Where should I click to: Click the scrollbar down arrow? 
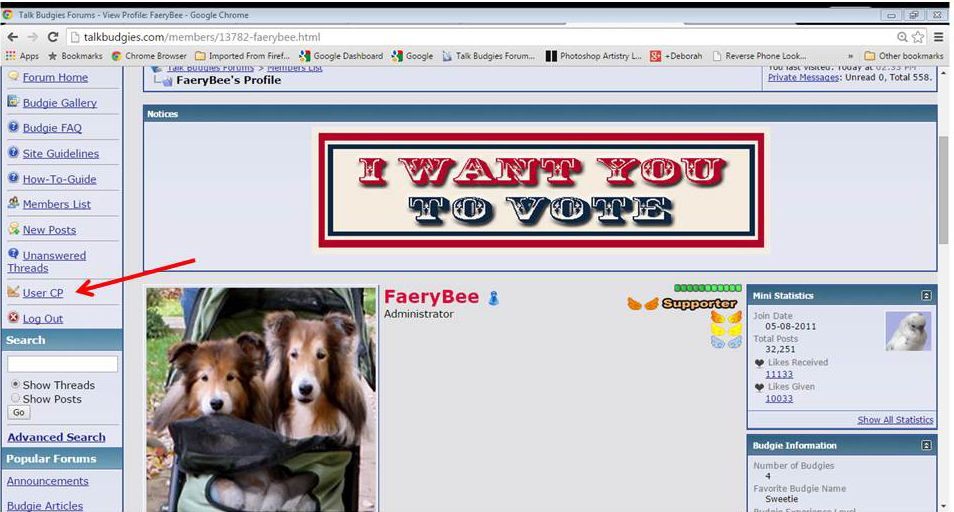click(944, 505)
